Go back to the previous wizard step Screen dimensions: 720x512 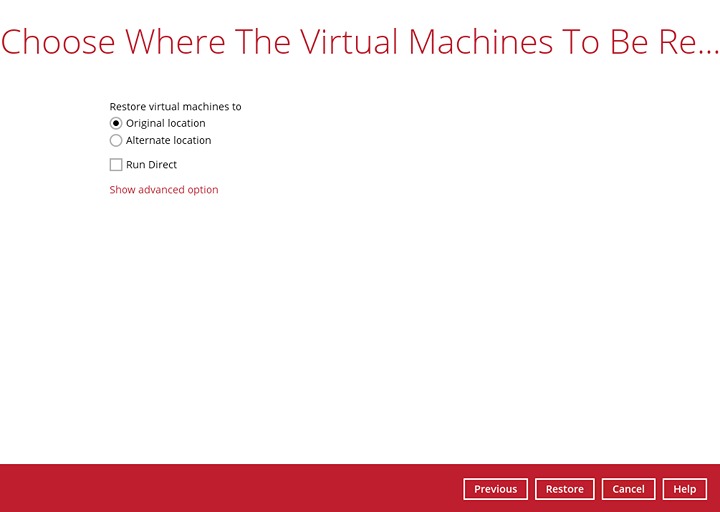(x=495, y=489)
